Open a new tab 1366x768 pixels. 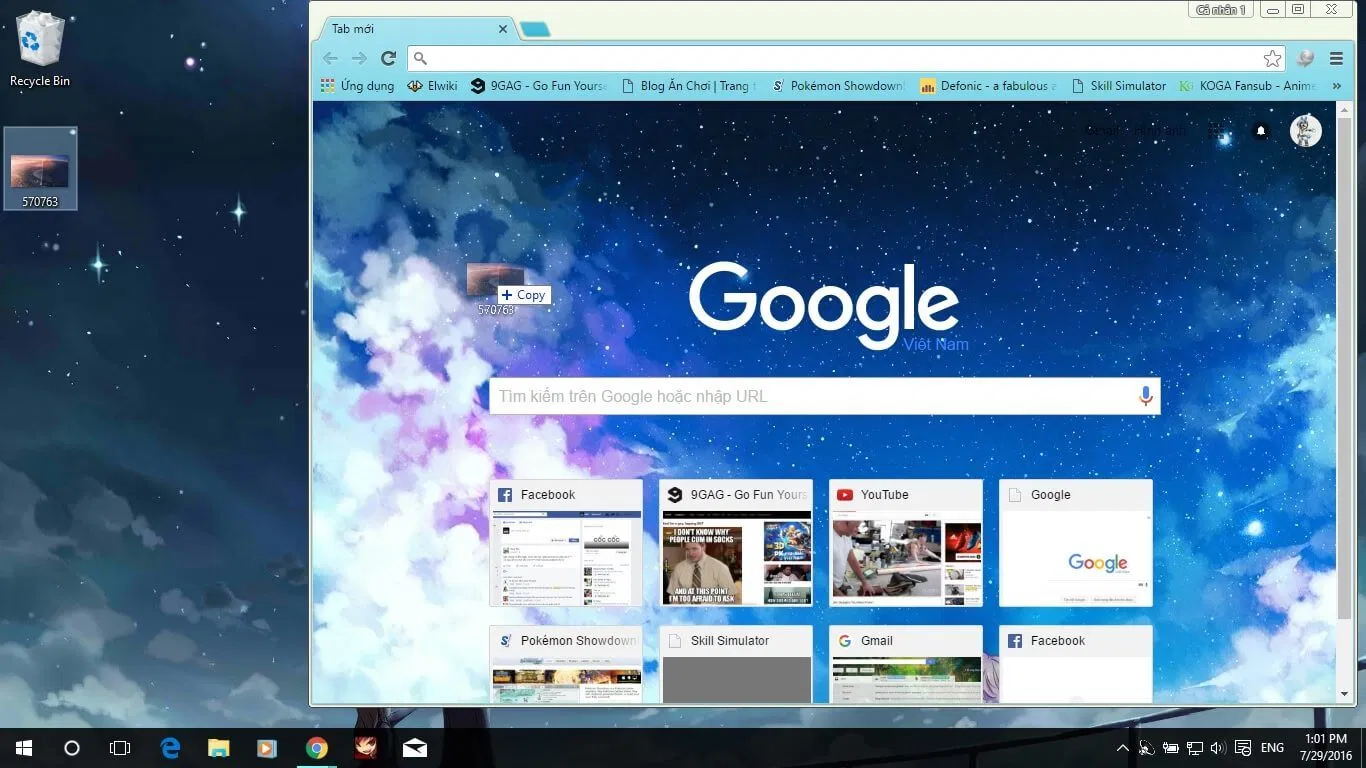click(x=535, y=30)
